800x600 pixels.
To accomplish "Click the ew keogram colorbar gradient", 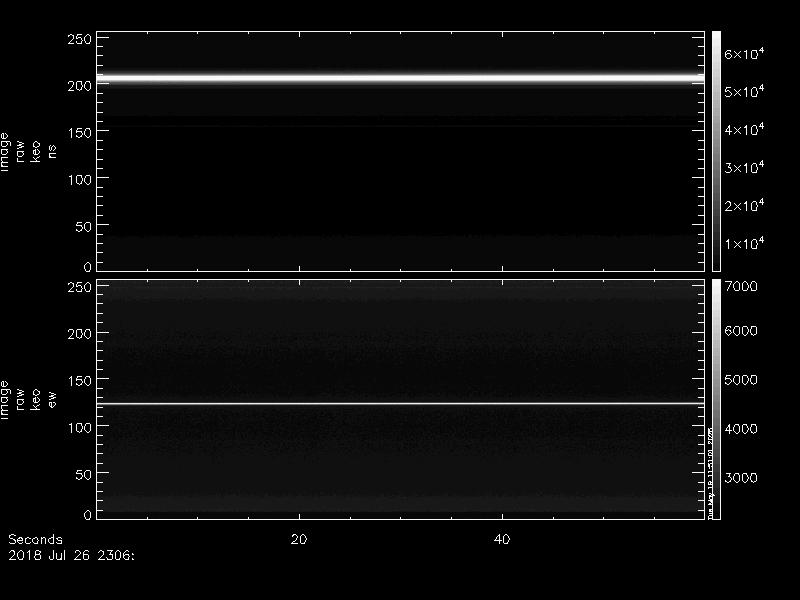I will coord(716,399).
